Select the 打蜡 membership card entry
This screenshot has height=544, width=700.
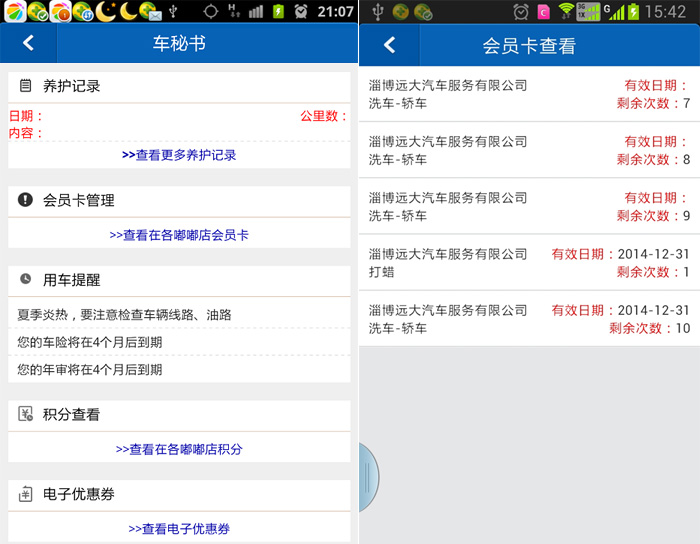click(x=529, y=262)
